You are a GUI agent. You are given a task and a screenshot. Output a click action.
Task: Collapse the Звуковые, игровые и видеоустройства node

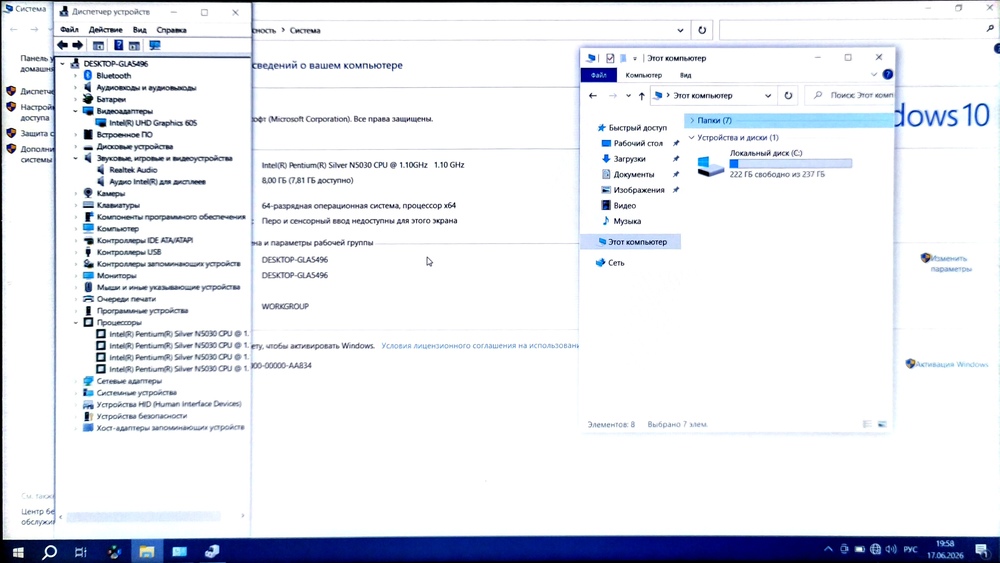75,158
